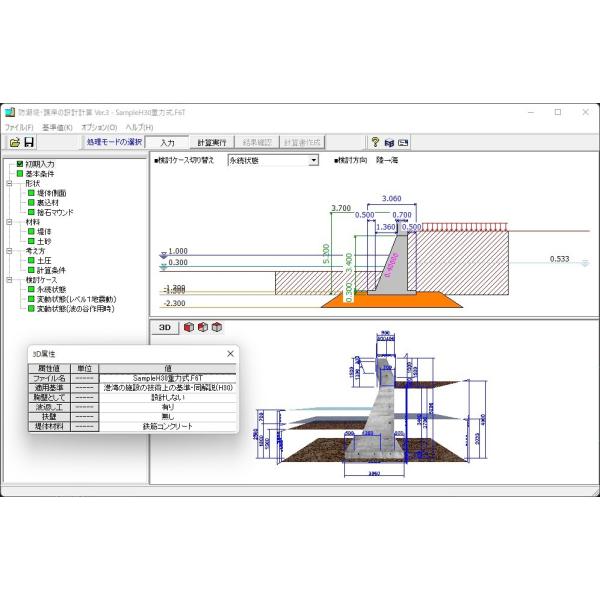This screenshot has height=600, width=600.
Task: Click the third 3D cube view icon
Action: click(x=216, y=327)
